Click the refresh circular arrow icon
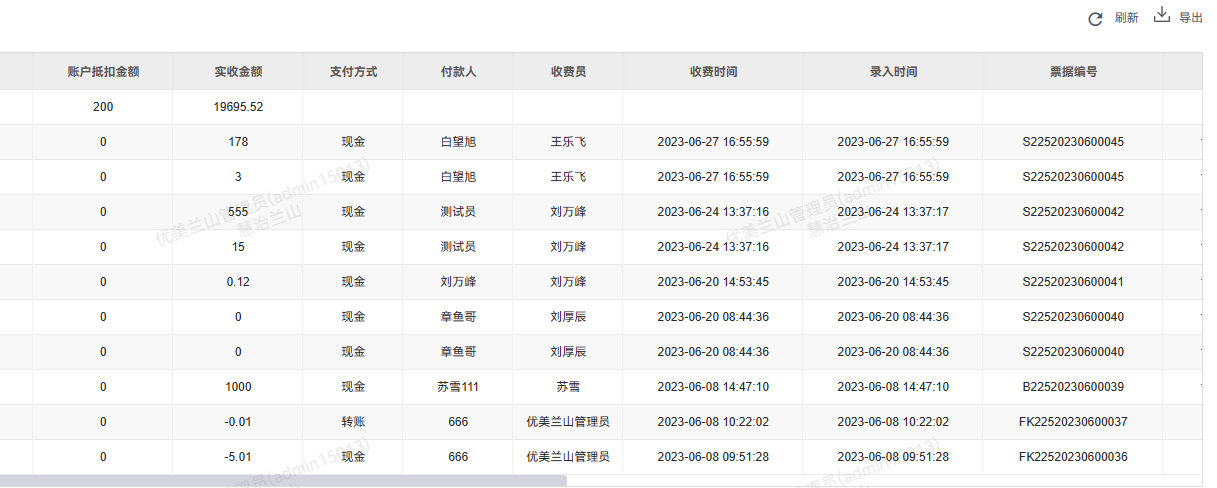Image resolution: width=1217 pixels, height=488 pixels. pyautogui.click(x=1095, y=19)
